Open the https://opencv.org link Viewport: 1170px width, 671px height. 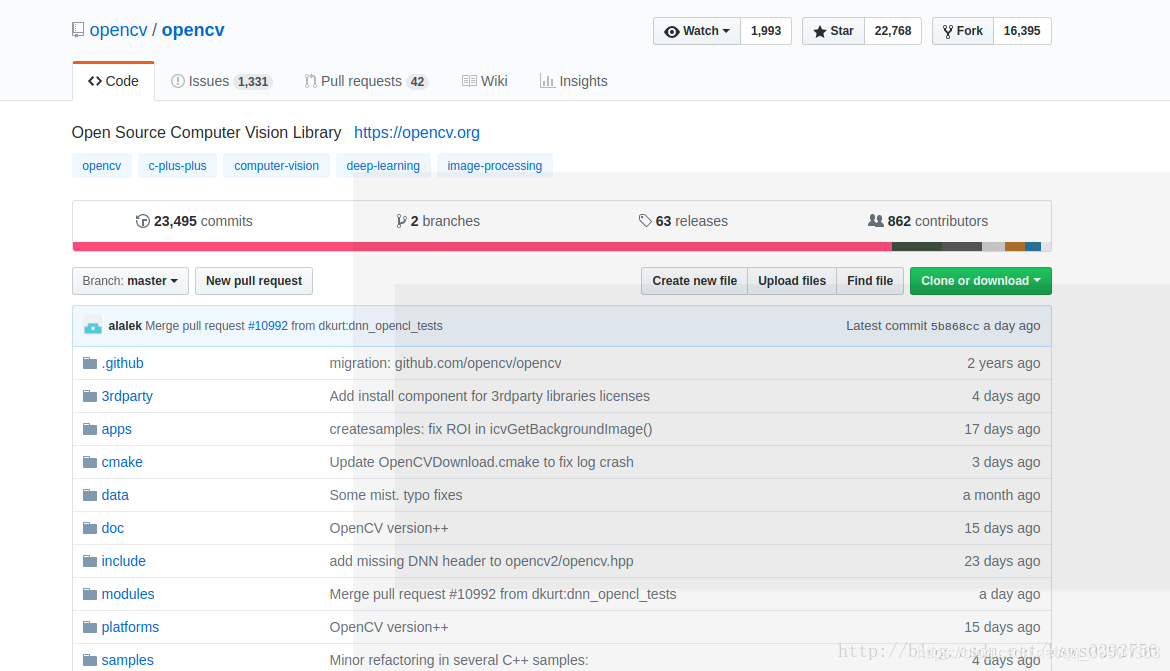coord(416,133)
